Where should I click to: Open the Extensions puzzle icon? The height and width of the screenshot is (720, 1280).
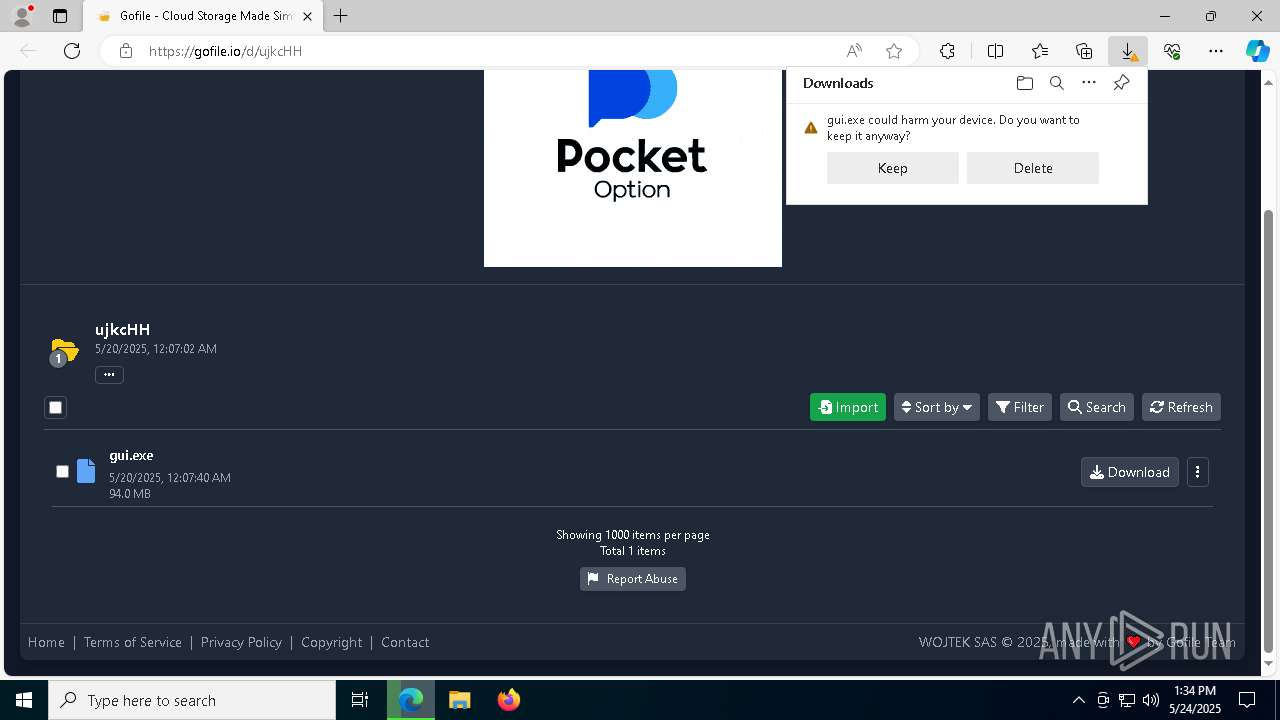pos(947,51)
